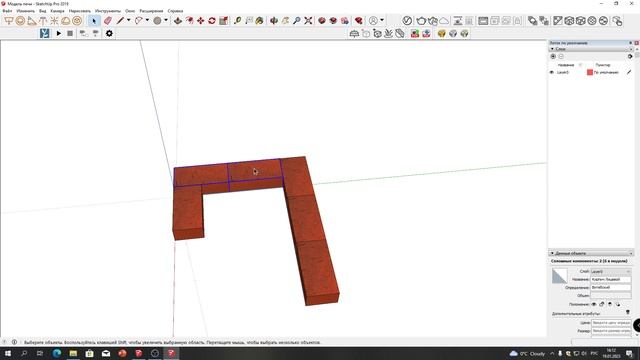The width and height of the screenshot is (640, 360).
Task: Open the Вид menu
Action: click(x=42, y=11)
